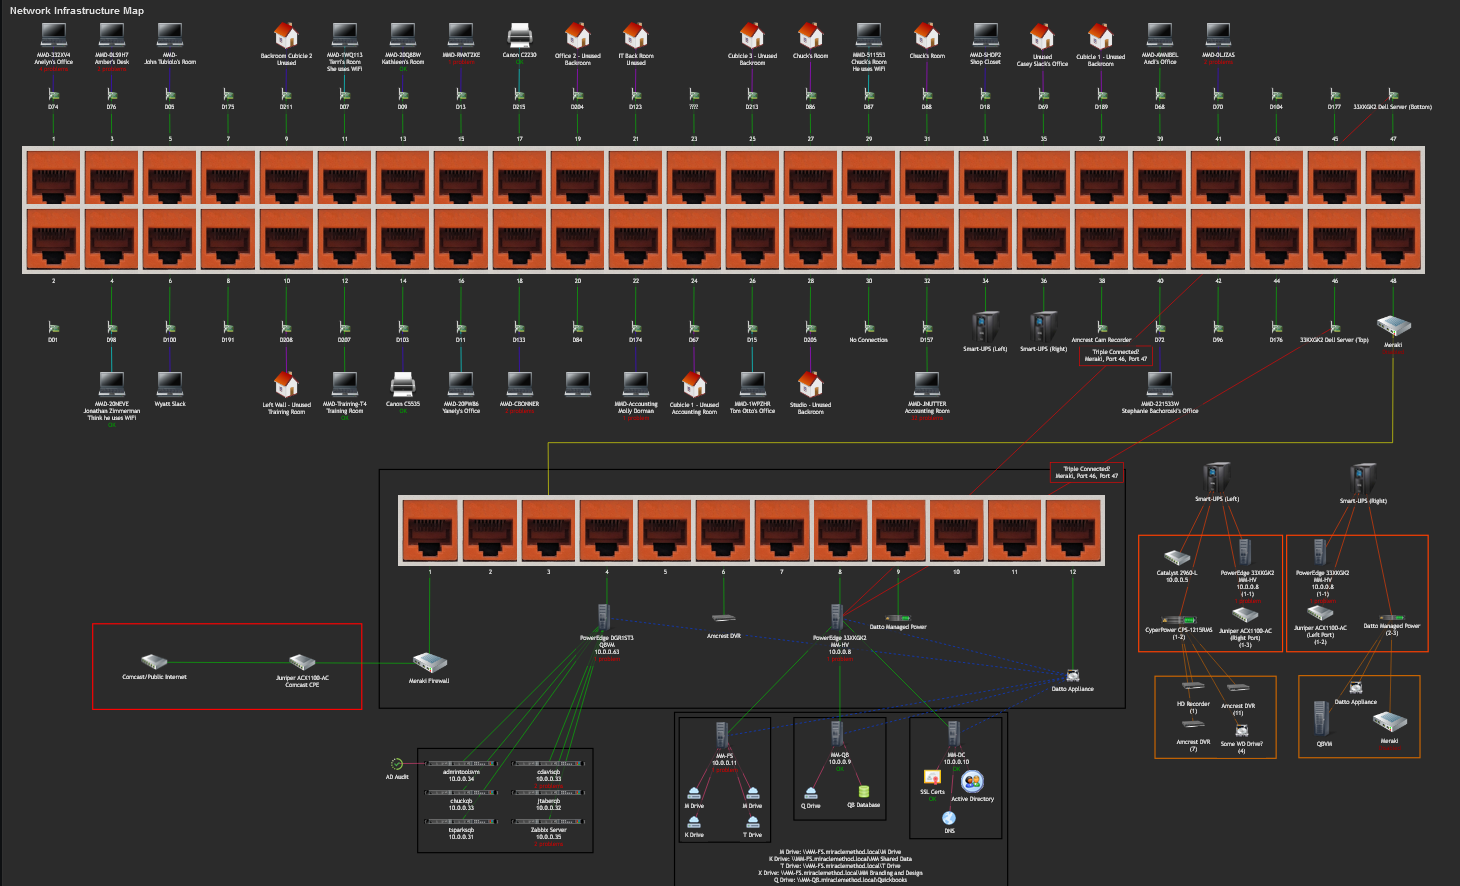
Task: Open the Active Directory icon
Action: tap(972, 782)
